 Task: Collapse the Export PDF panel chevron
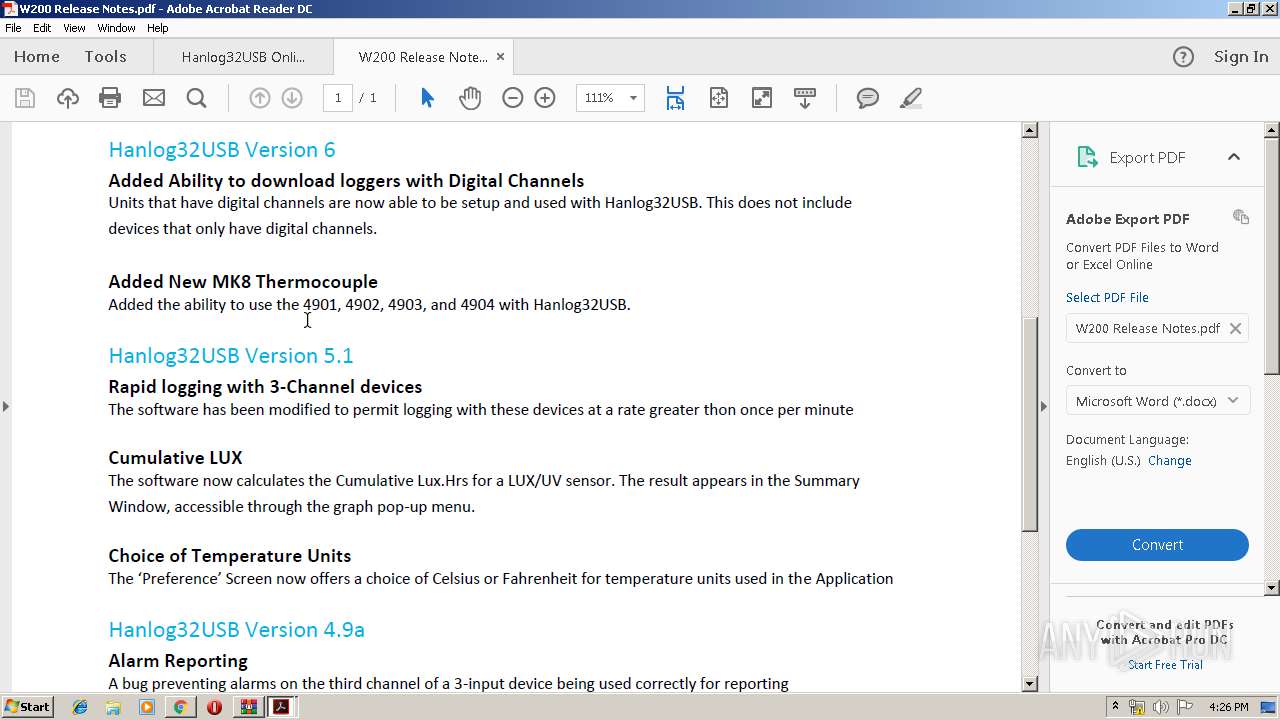1234,157
